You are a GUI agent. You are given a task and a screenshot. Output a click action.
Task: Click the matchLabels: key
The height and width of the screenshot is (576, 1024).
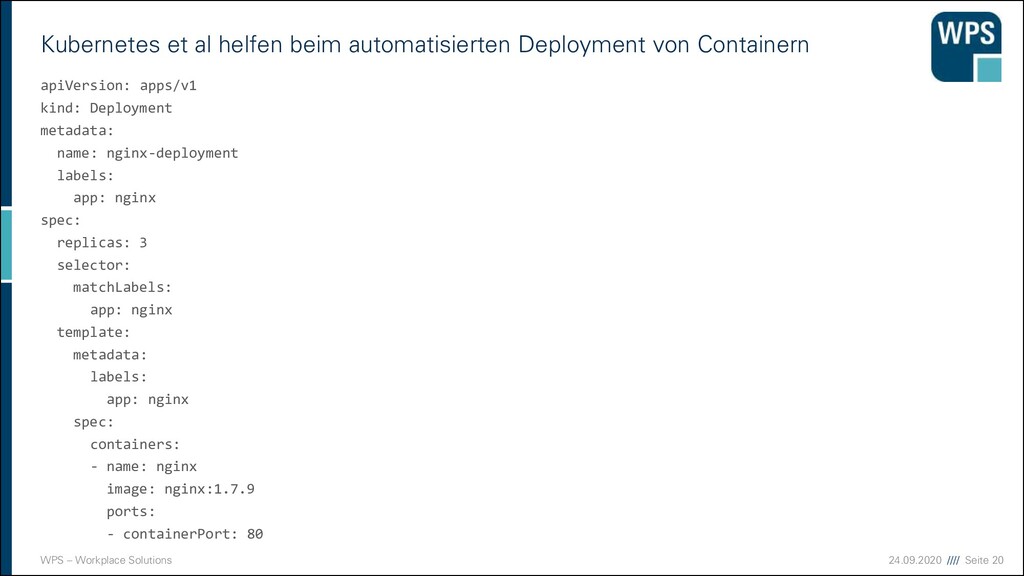point(122,287)
